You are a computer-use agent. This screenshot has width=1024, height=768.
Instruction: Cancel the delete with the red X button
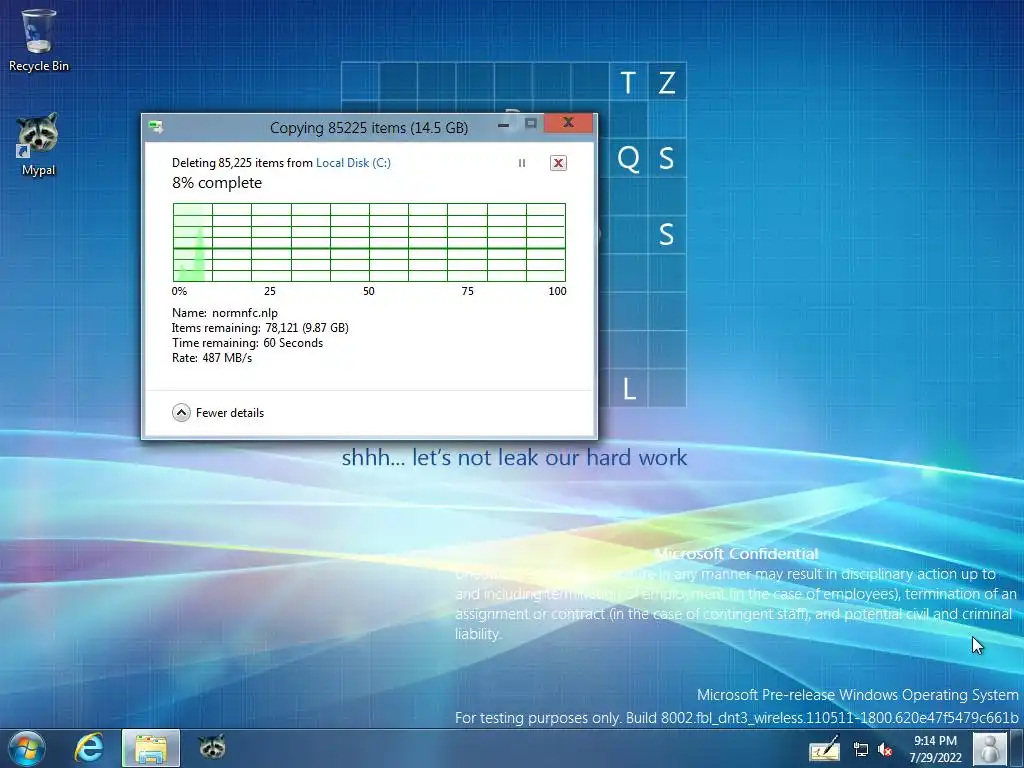pos(558,163)
